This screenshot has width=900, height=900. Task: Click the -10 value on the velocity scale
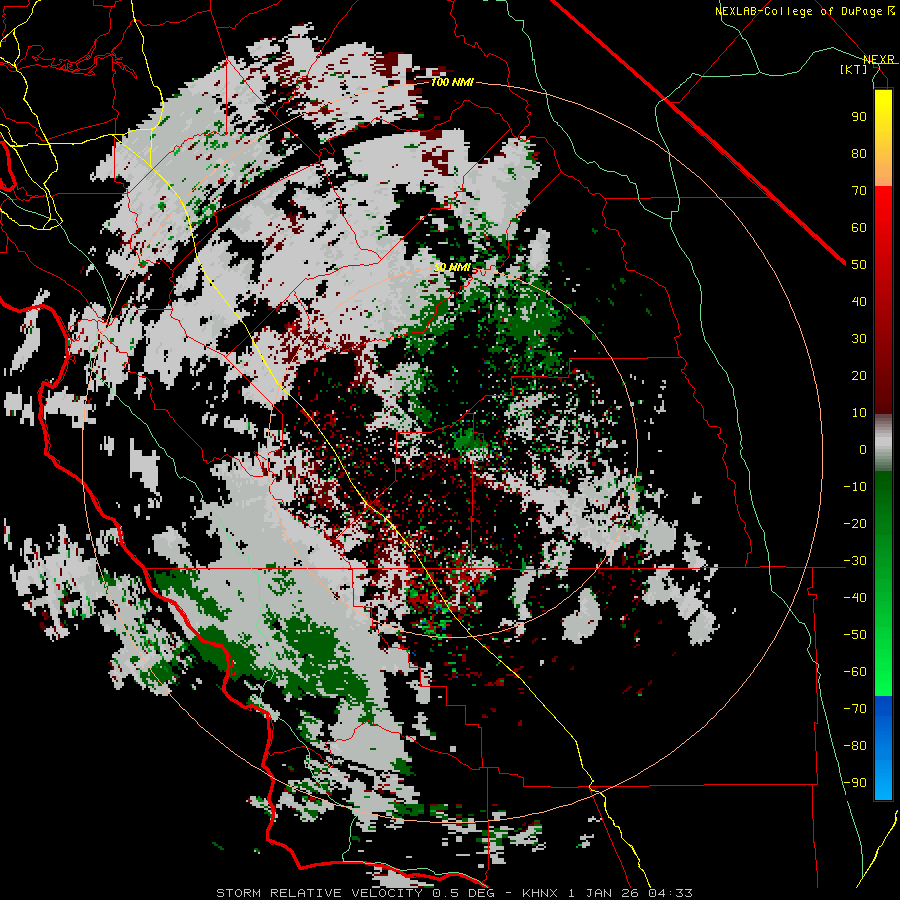(x=855, y=487)
